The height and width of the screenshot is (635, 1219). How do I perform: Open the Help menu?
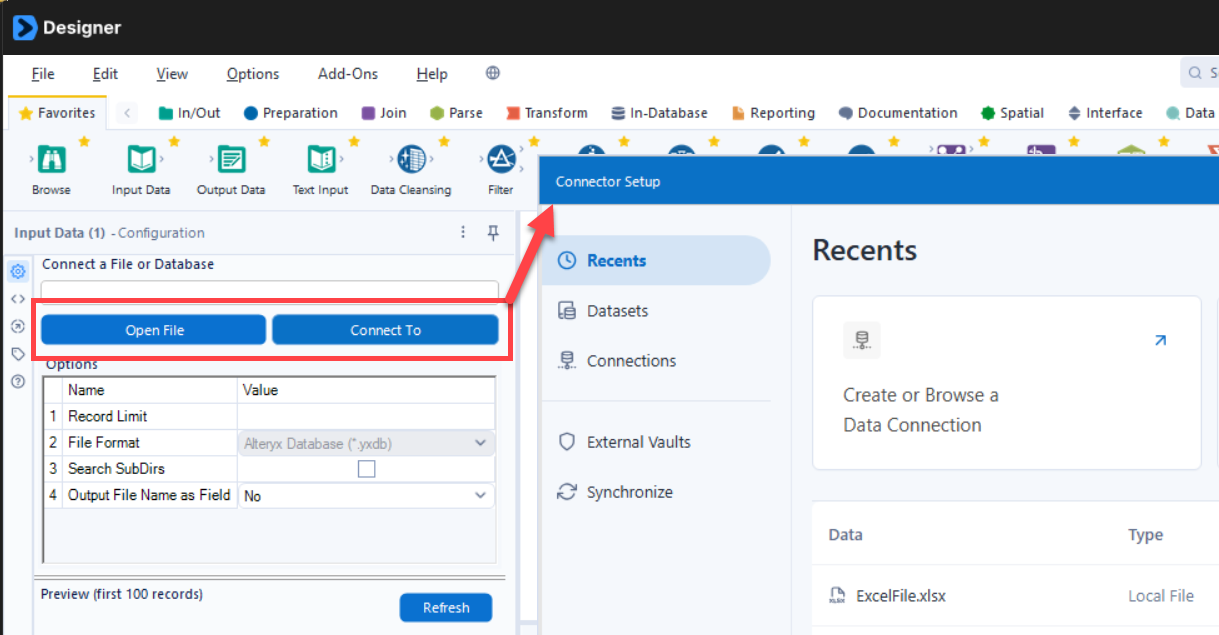pos(432,74)
